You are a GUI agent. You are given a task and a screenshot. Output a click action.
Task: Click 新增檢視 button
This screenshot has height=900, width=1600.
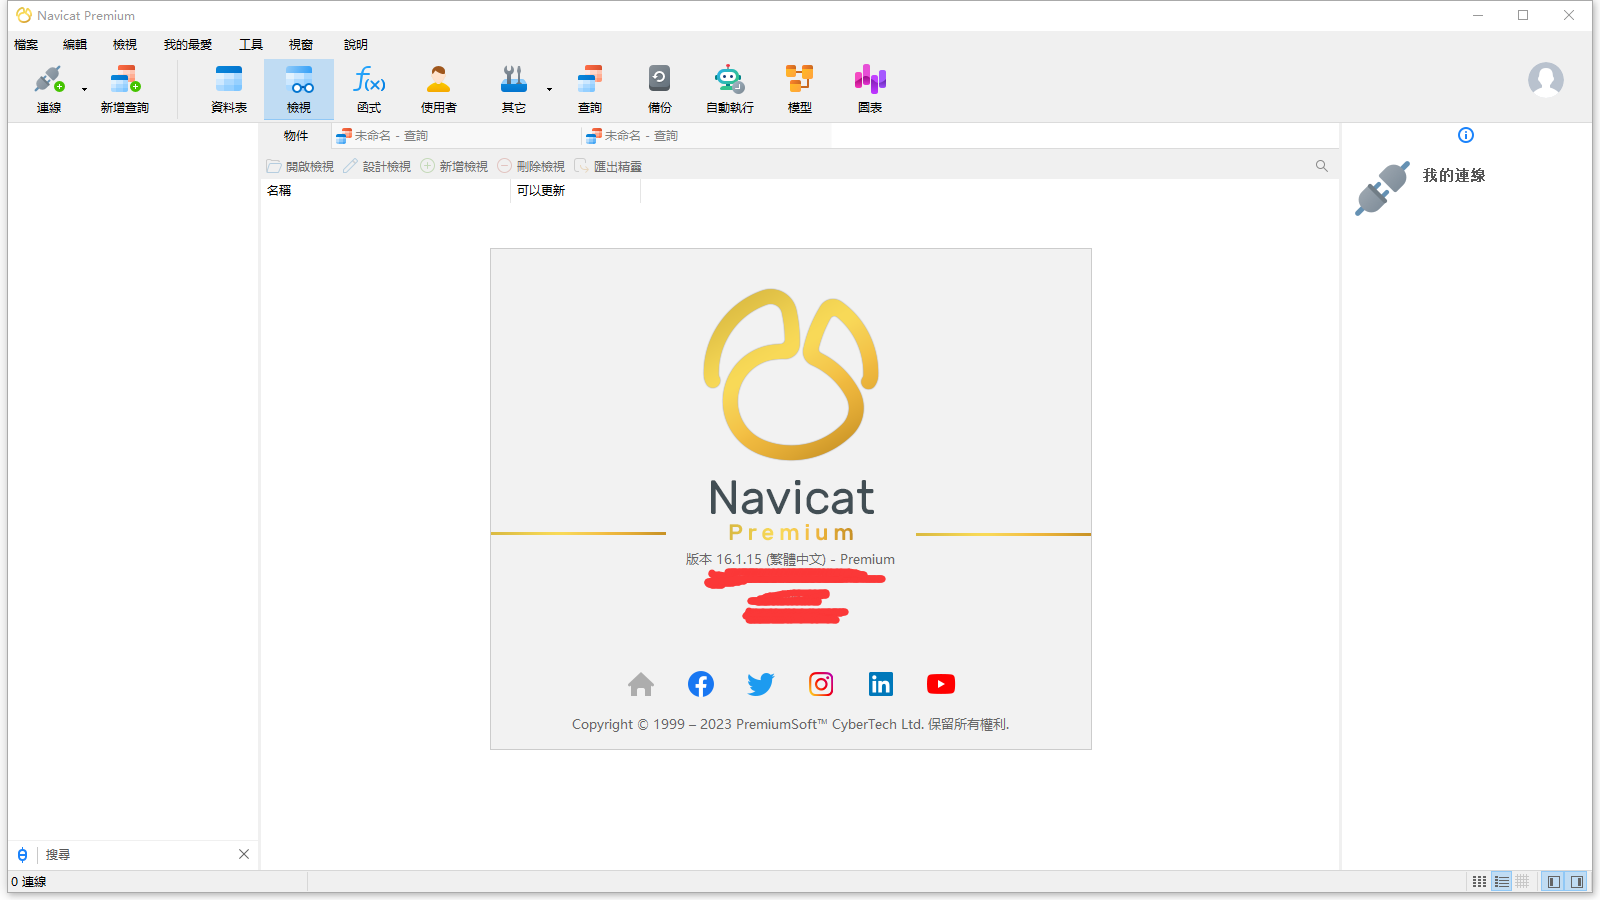click(454, 166)
